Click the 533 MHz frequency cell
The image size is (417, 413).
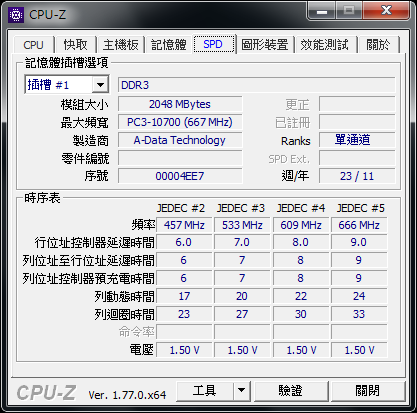tap(242, 225)
